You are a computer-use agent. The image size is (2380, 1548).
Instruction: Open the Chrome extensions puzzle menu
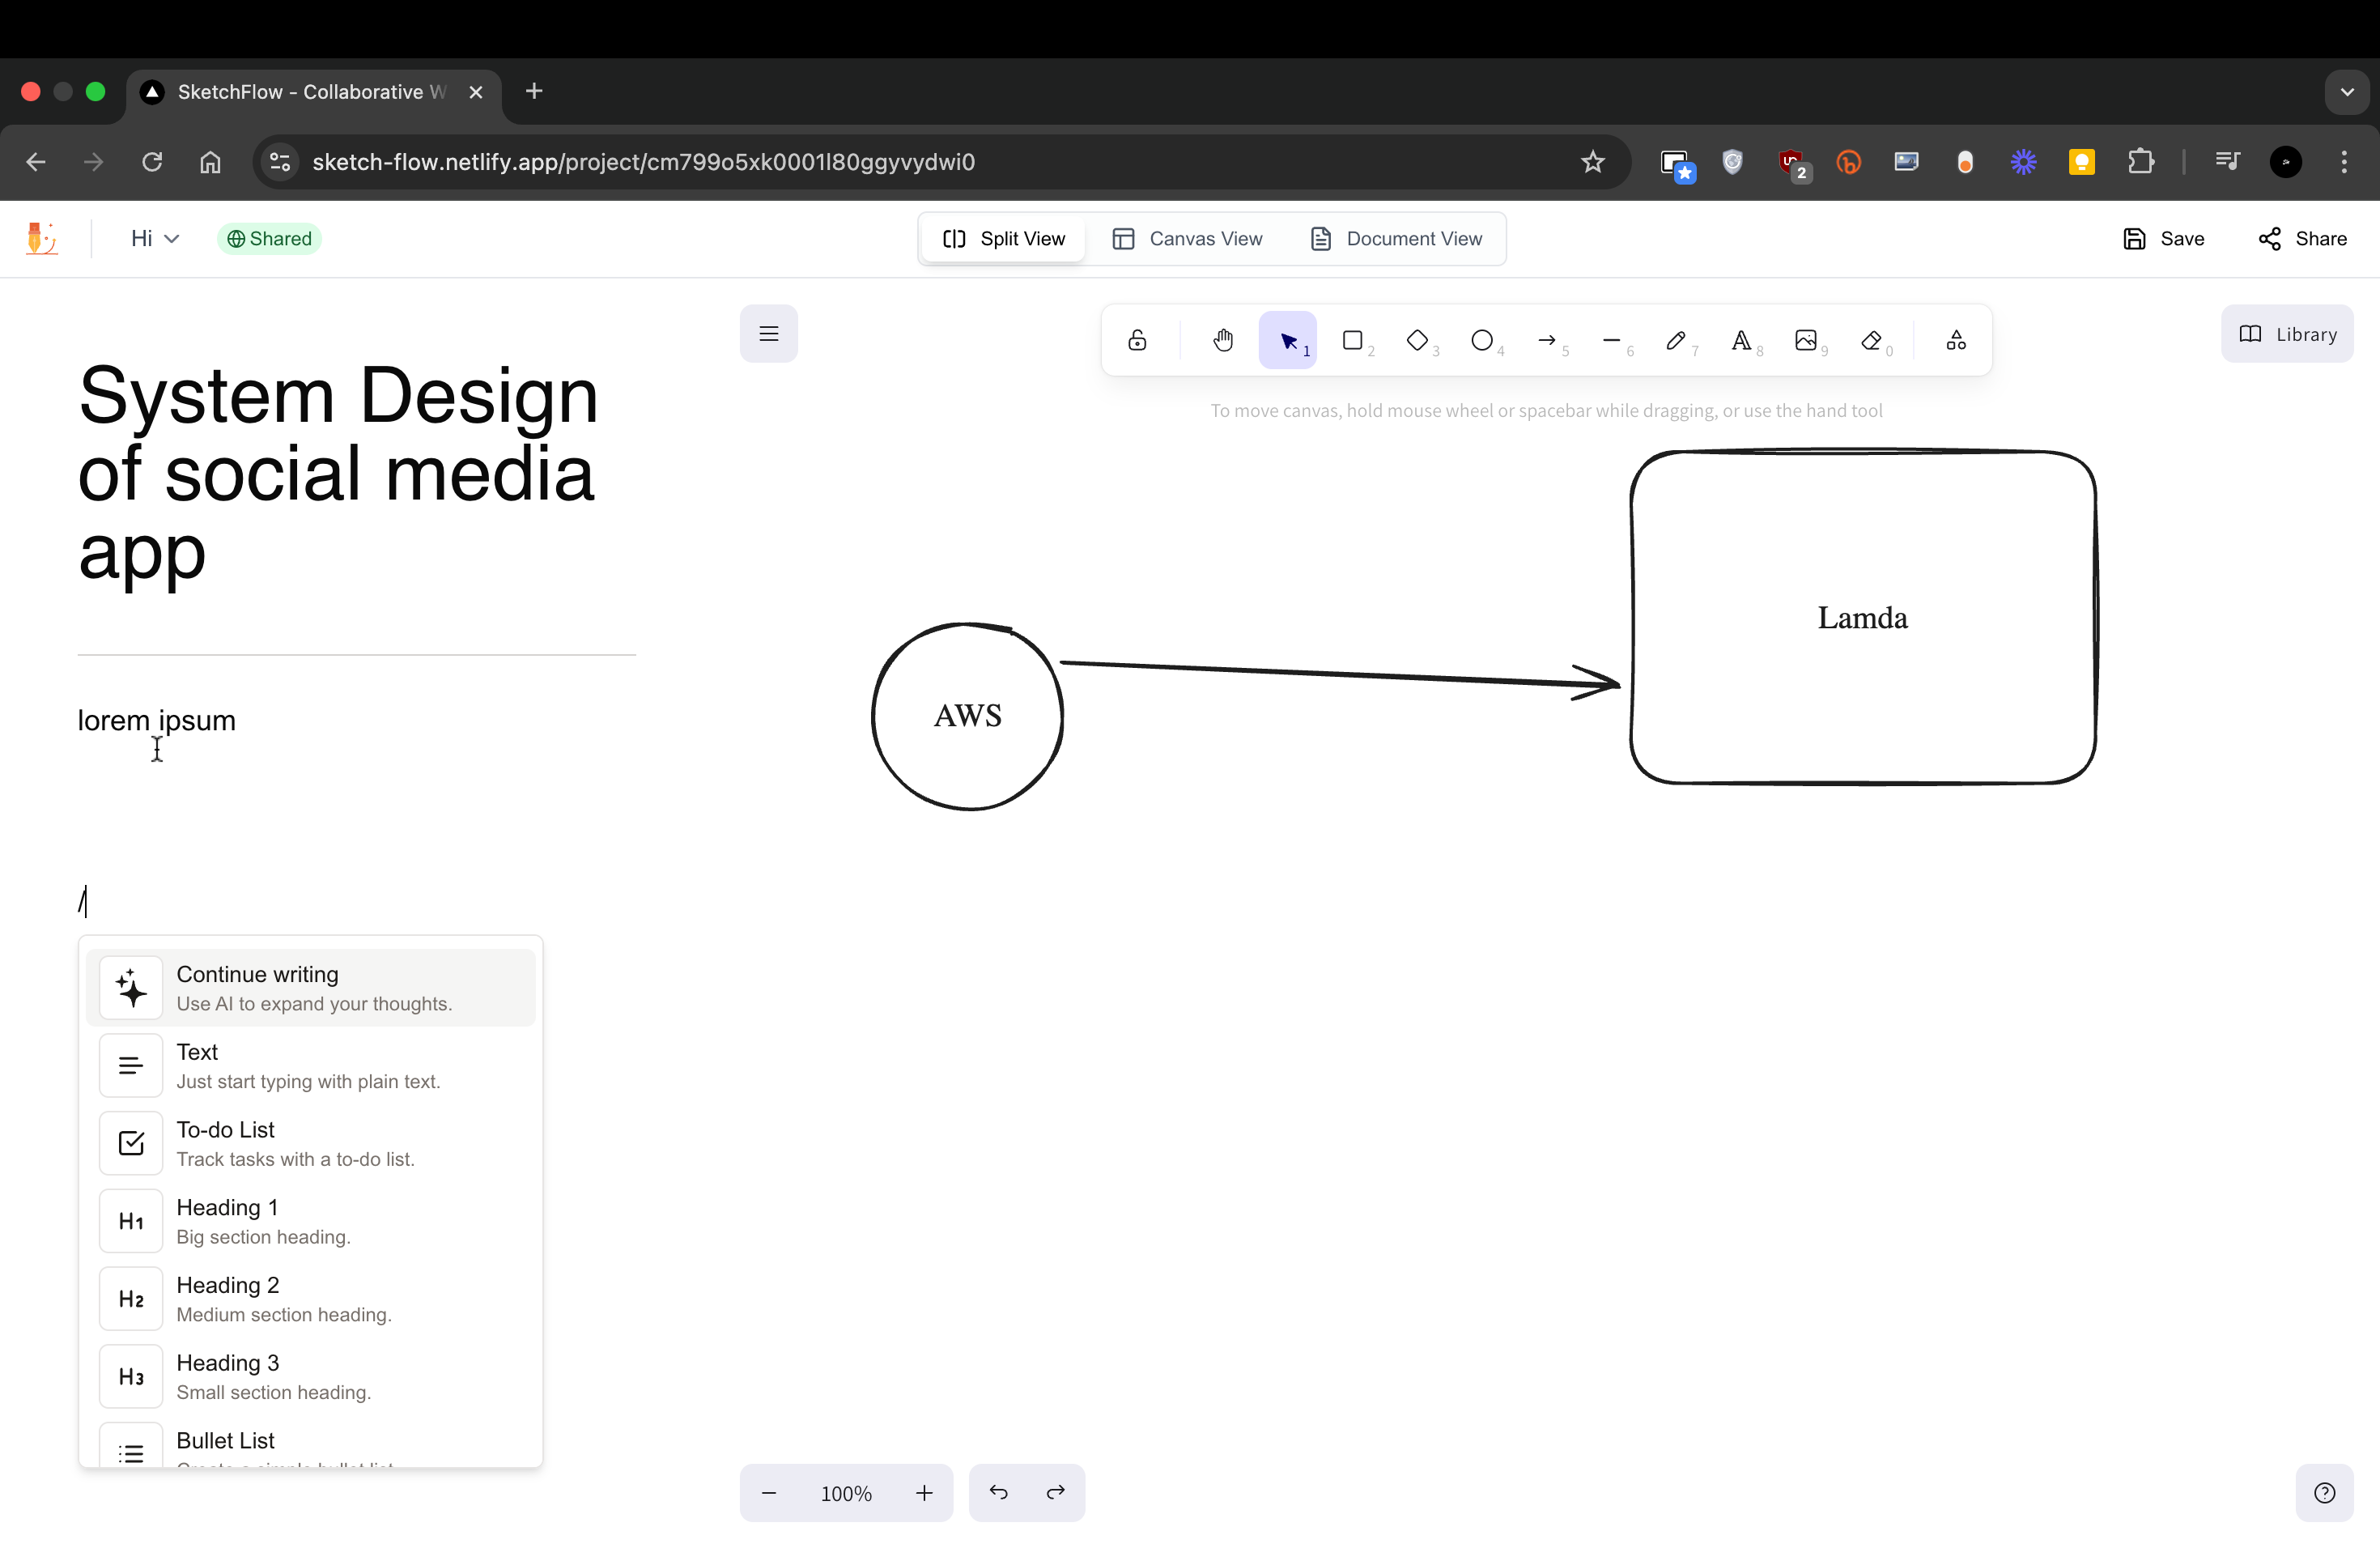click(2141, 162)
